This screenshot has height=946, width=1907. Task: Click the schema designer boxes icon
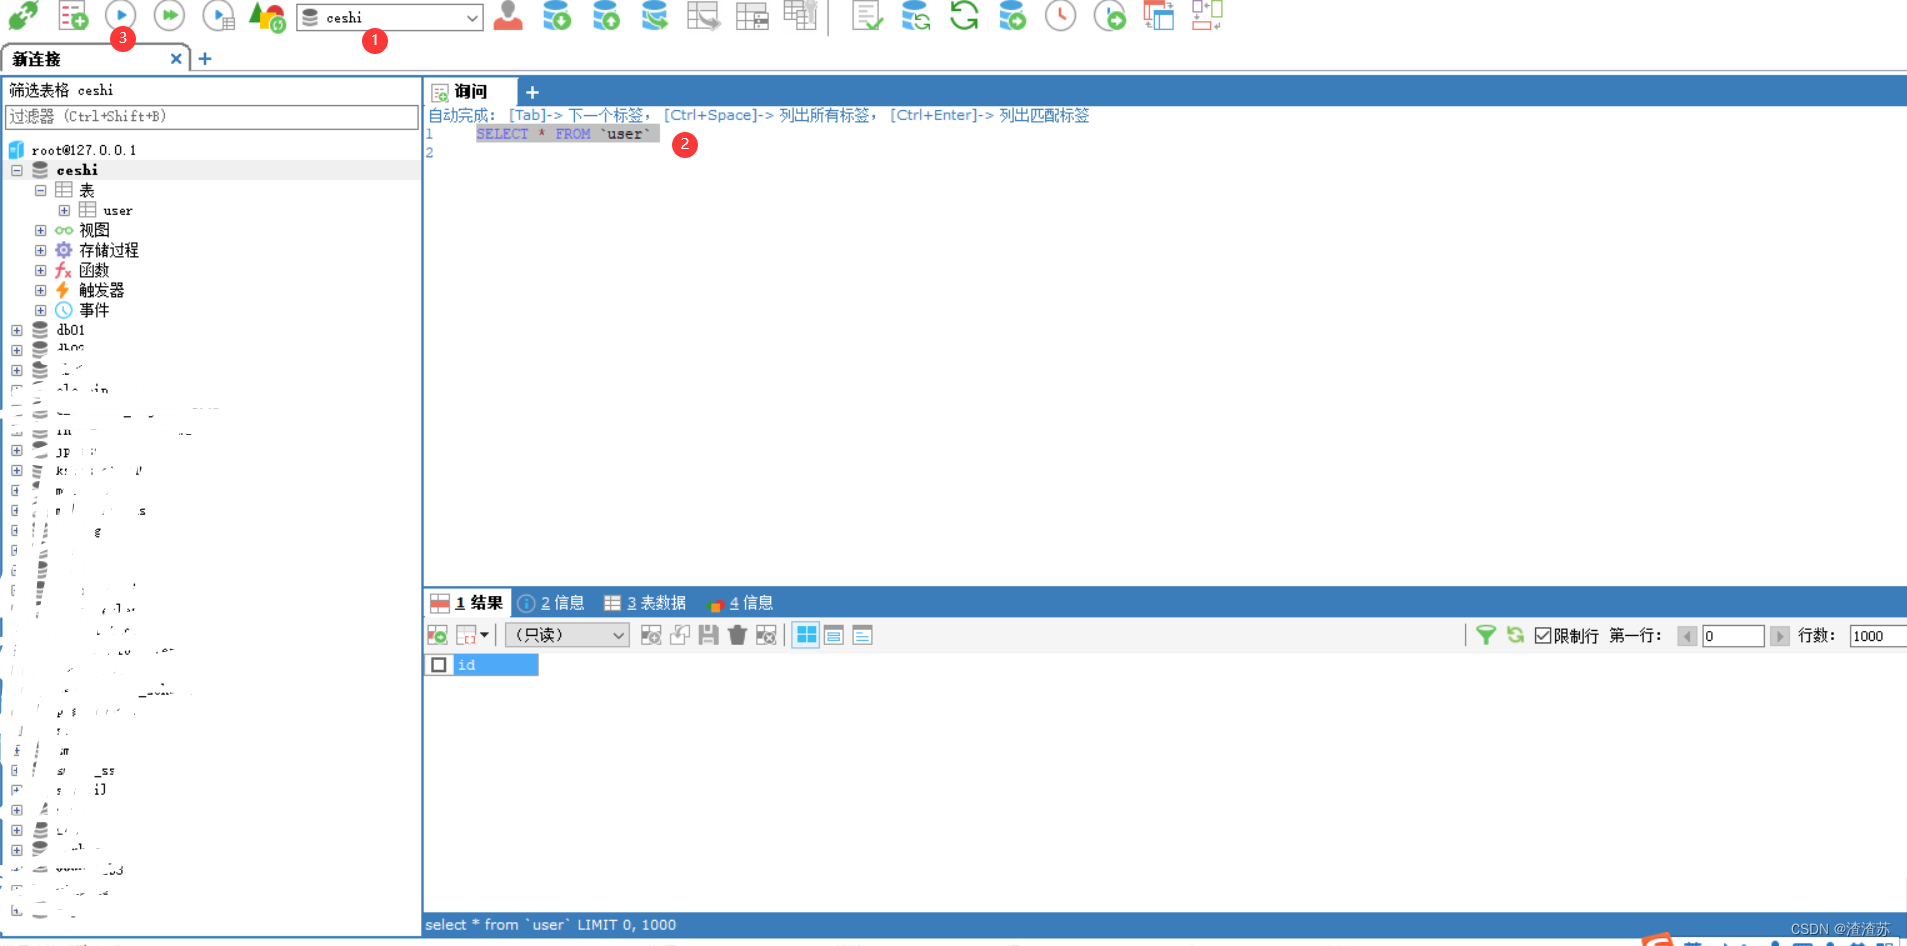1207,15
